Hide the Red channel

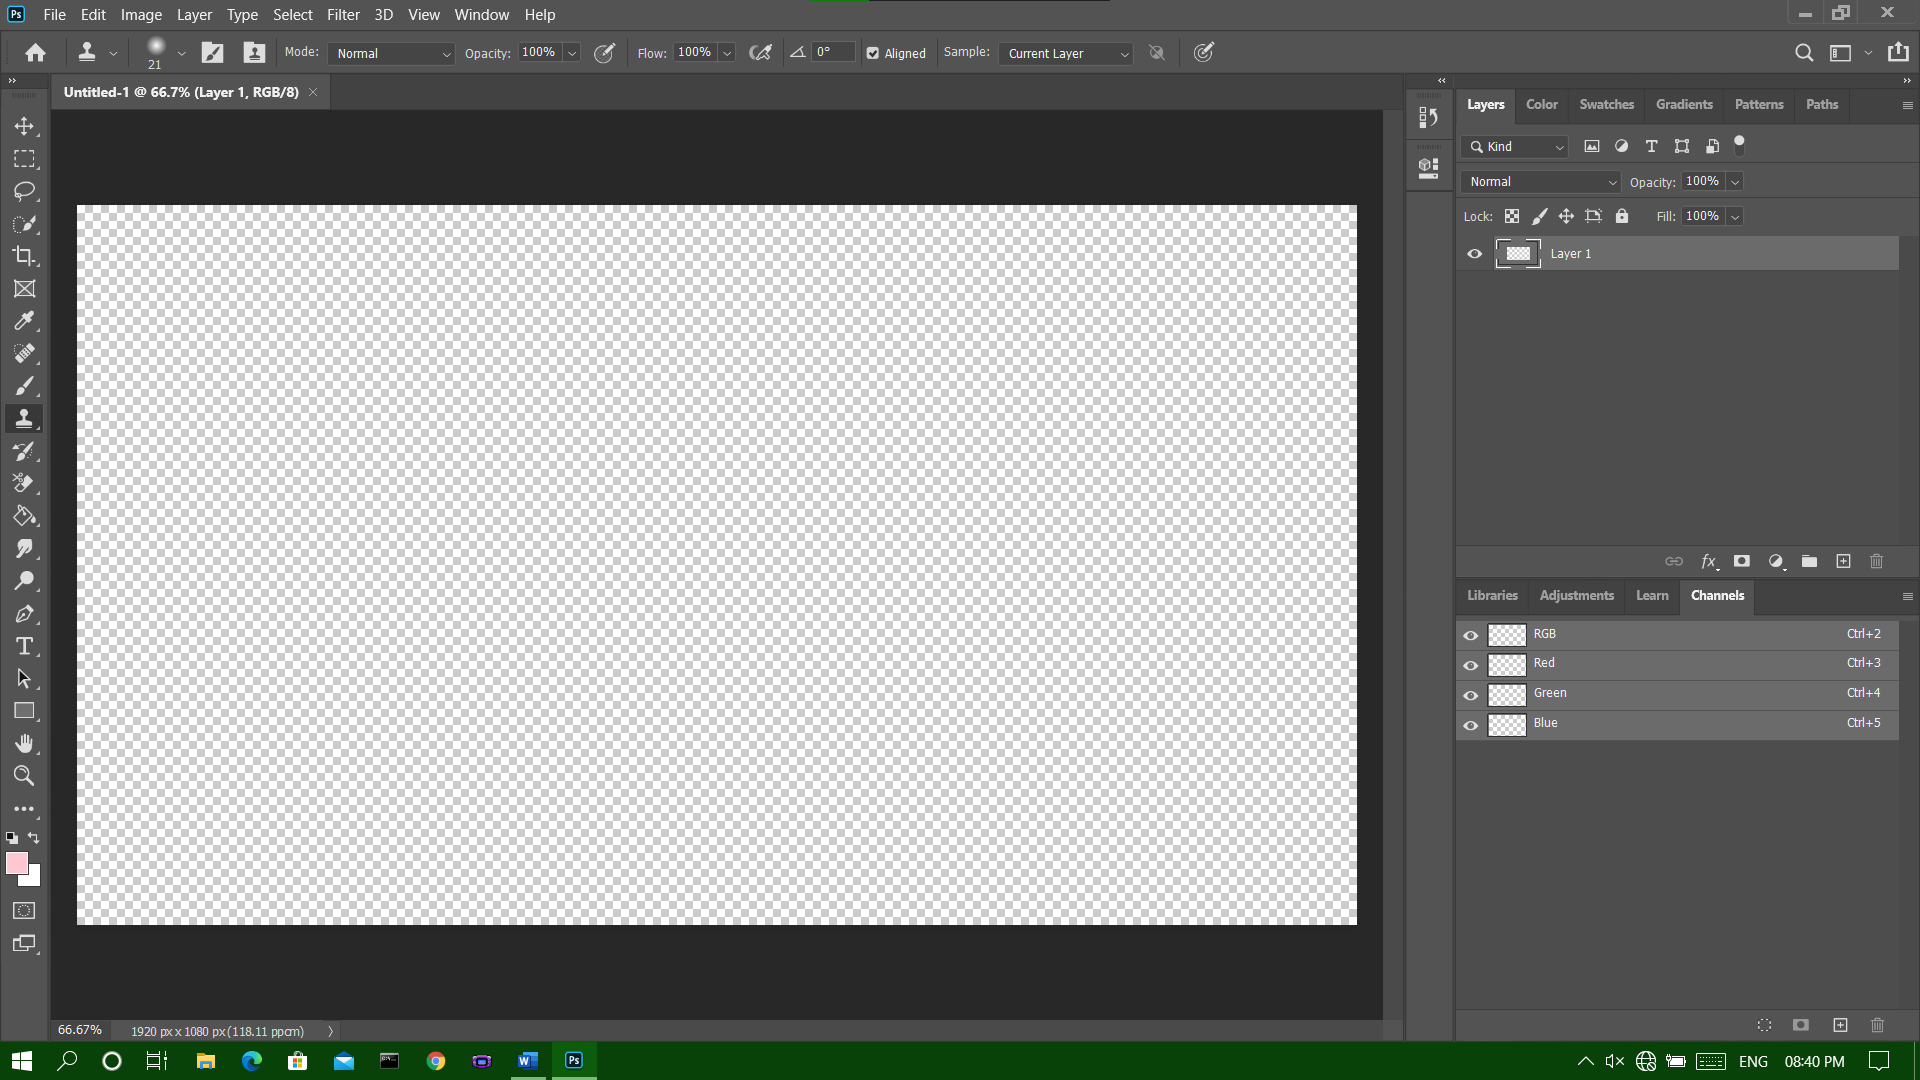pyautogui.click(x=1470, y=665)
